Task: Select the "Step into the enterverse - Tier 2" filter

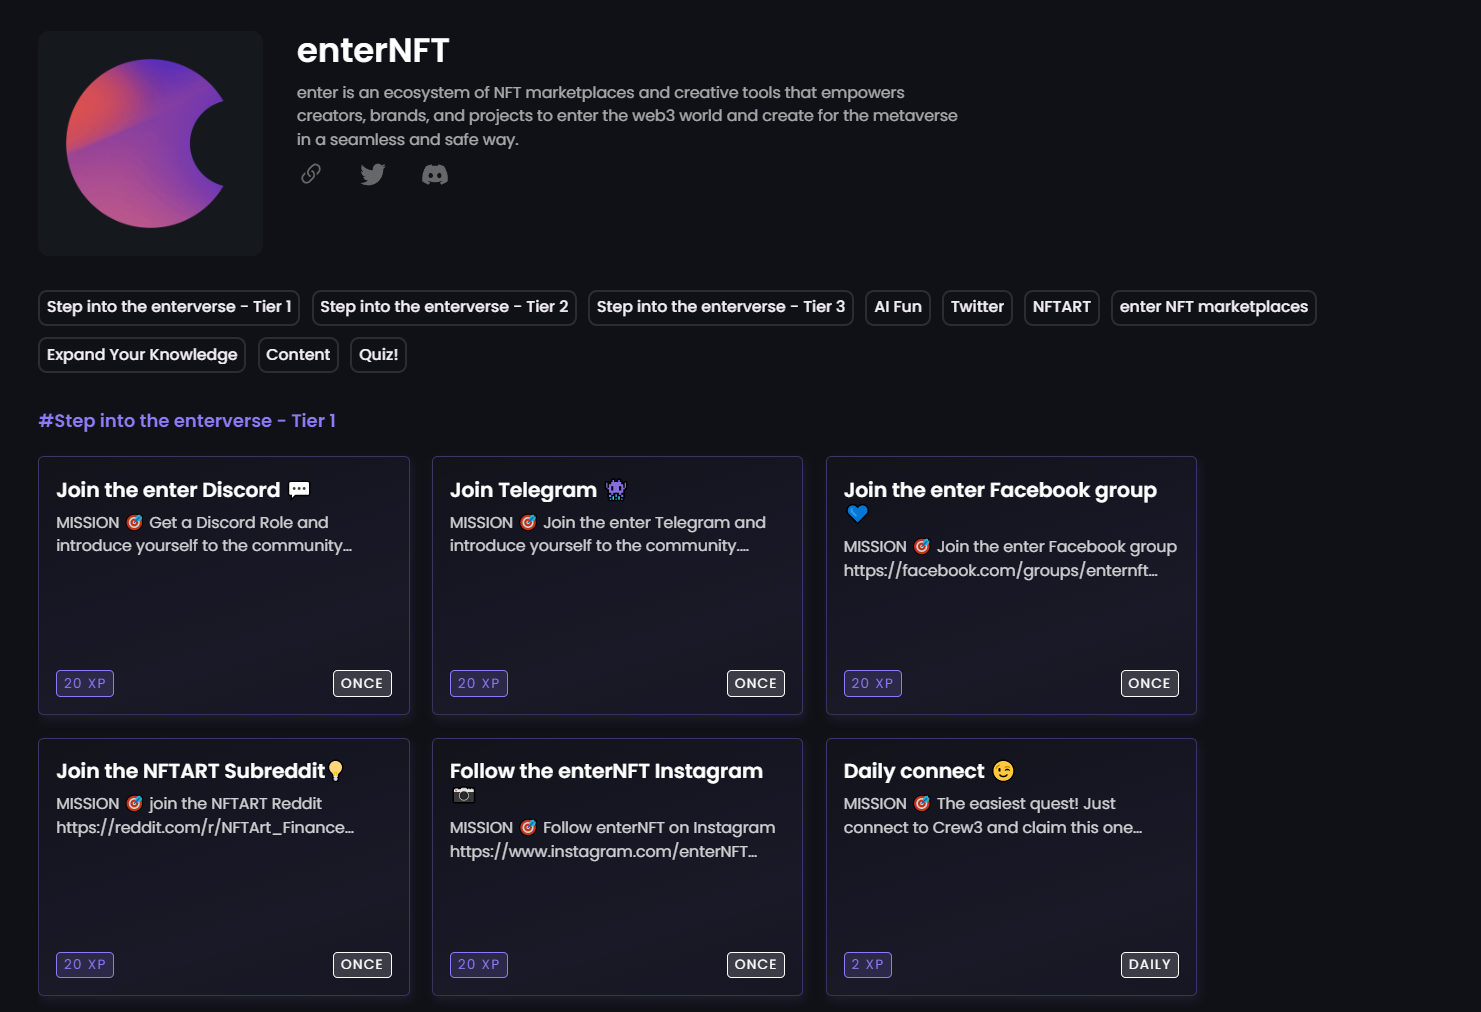Action: coord(443,307)
